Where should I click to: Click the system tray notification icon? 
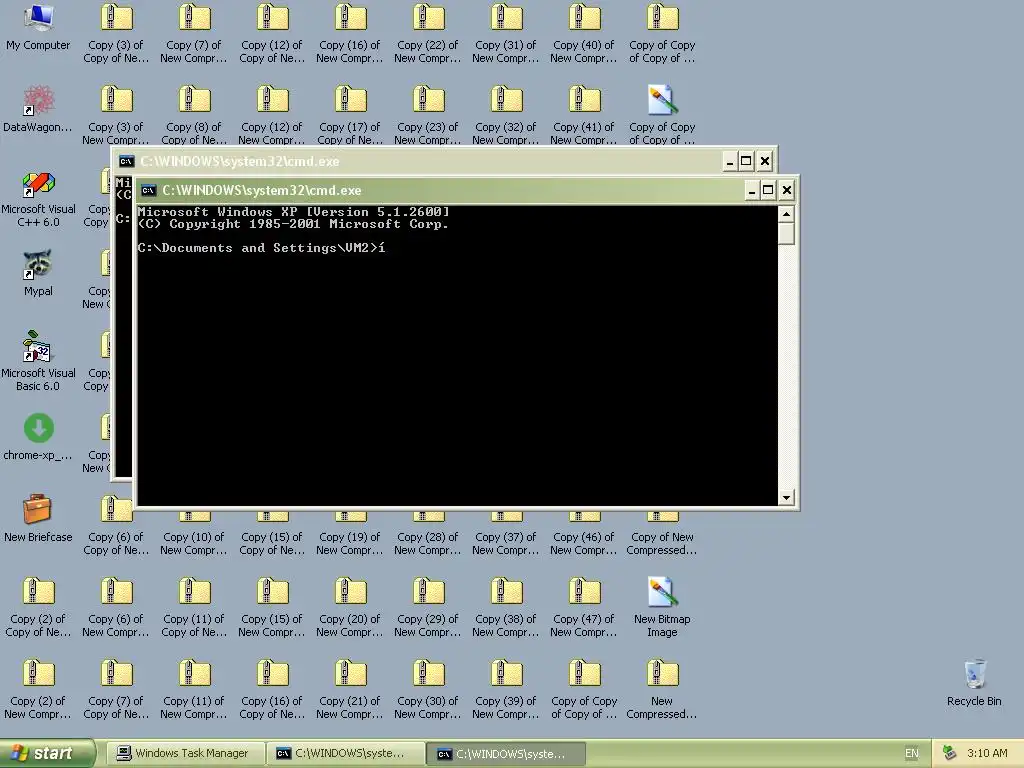949,754
